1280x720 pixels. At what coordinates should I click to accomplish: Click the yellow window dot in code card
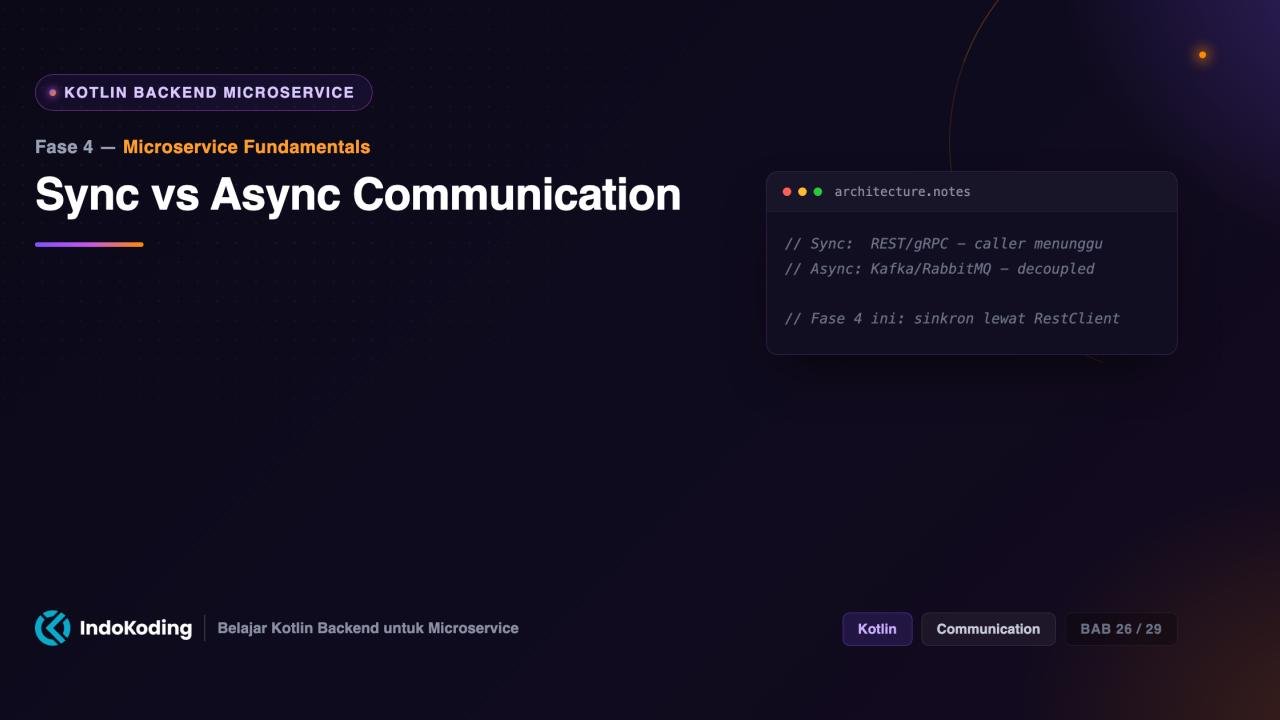coord(802,192)
